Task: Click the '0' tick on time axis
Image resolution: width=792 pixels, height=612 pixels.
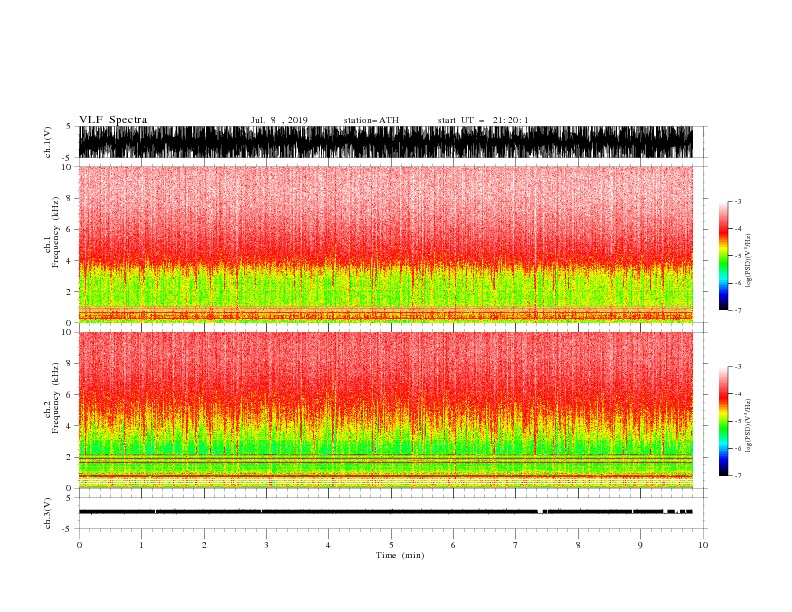Action: click(79, 545)
